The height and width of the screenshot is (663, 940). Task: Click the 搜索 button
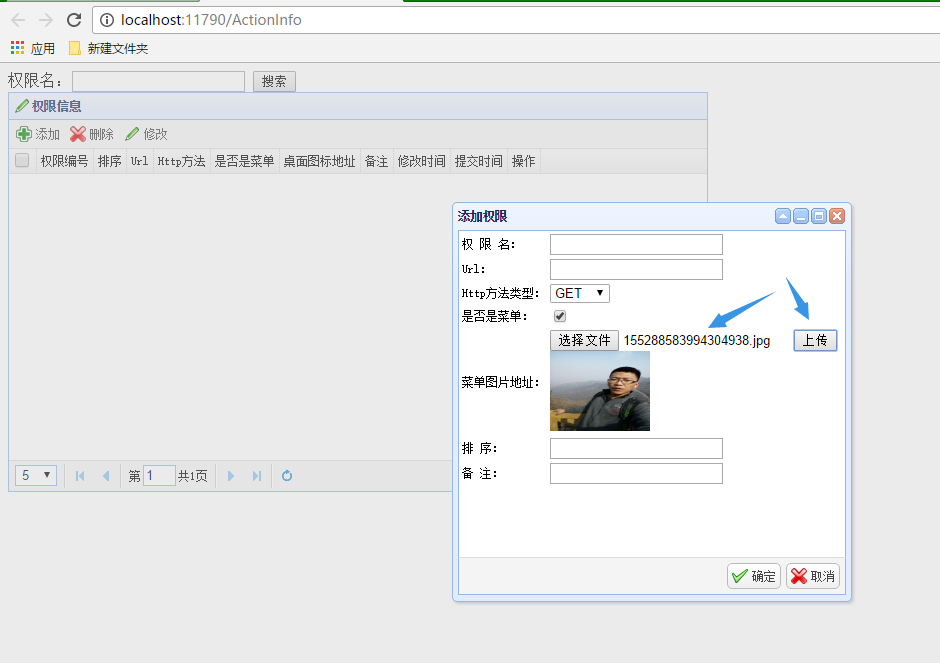[x=274, y=81]
